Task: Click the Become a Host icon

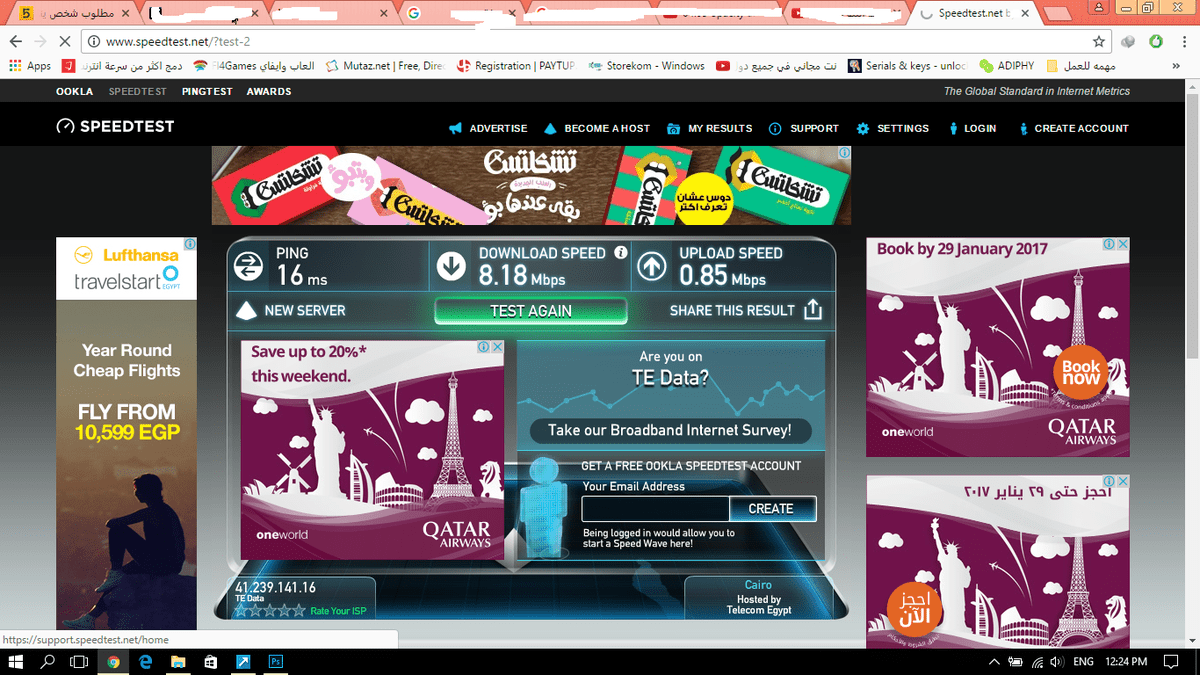Action: coord(550,129)
